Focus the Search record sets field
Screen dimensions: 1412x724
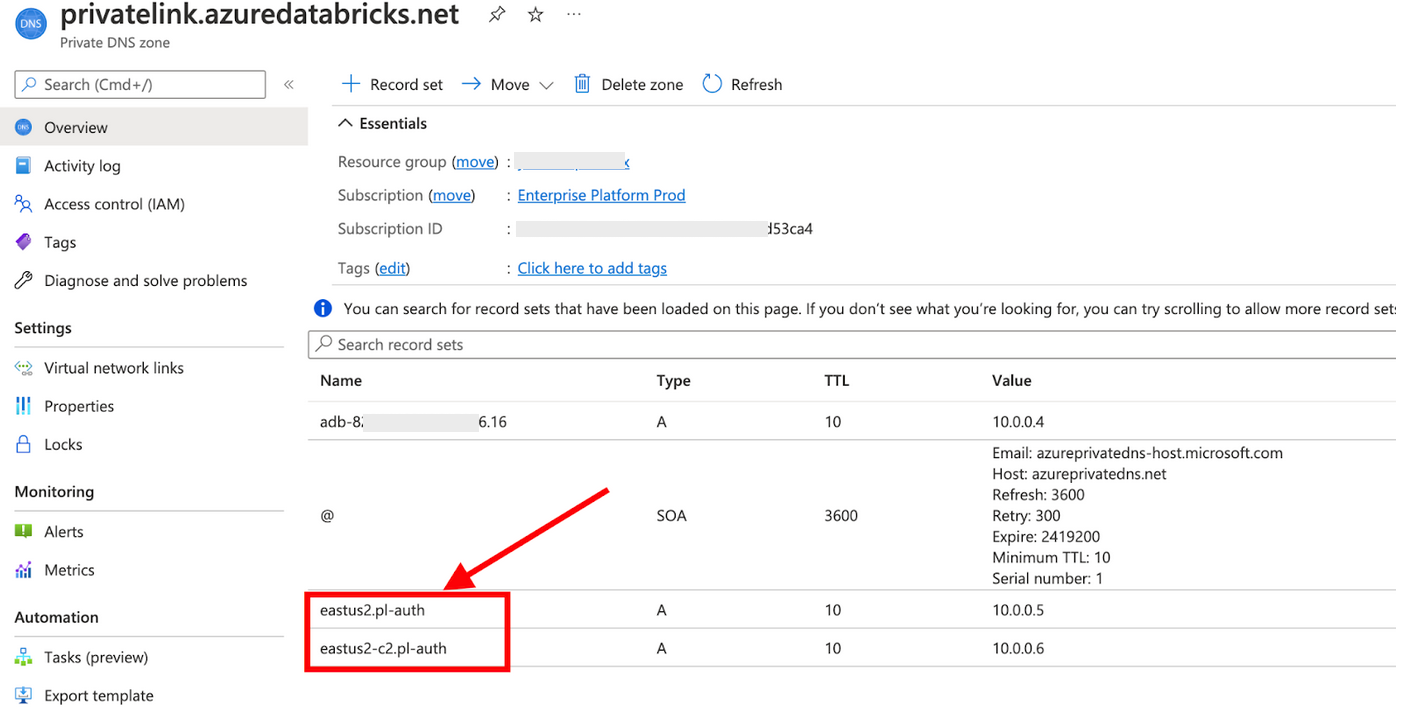[x=850, y=344]
